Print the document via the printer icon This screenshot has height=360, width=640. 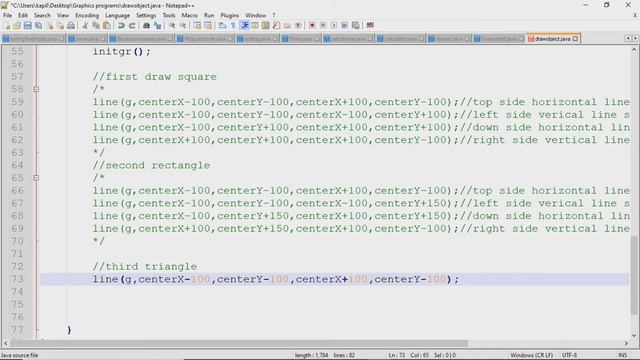coord(71,26)
